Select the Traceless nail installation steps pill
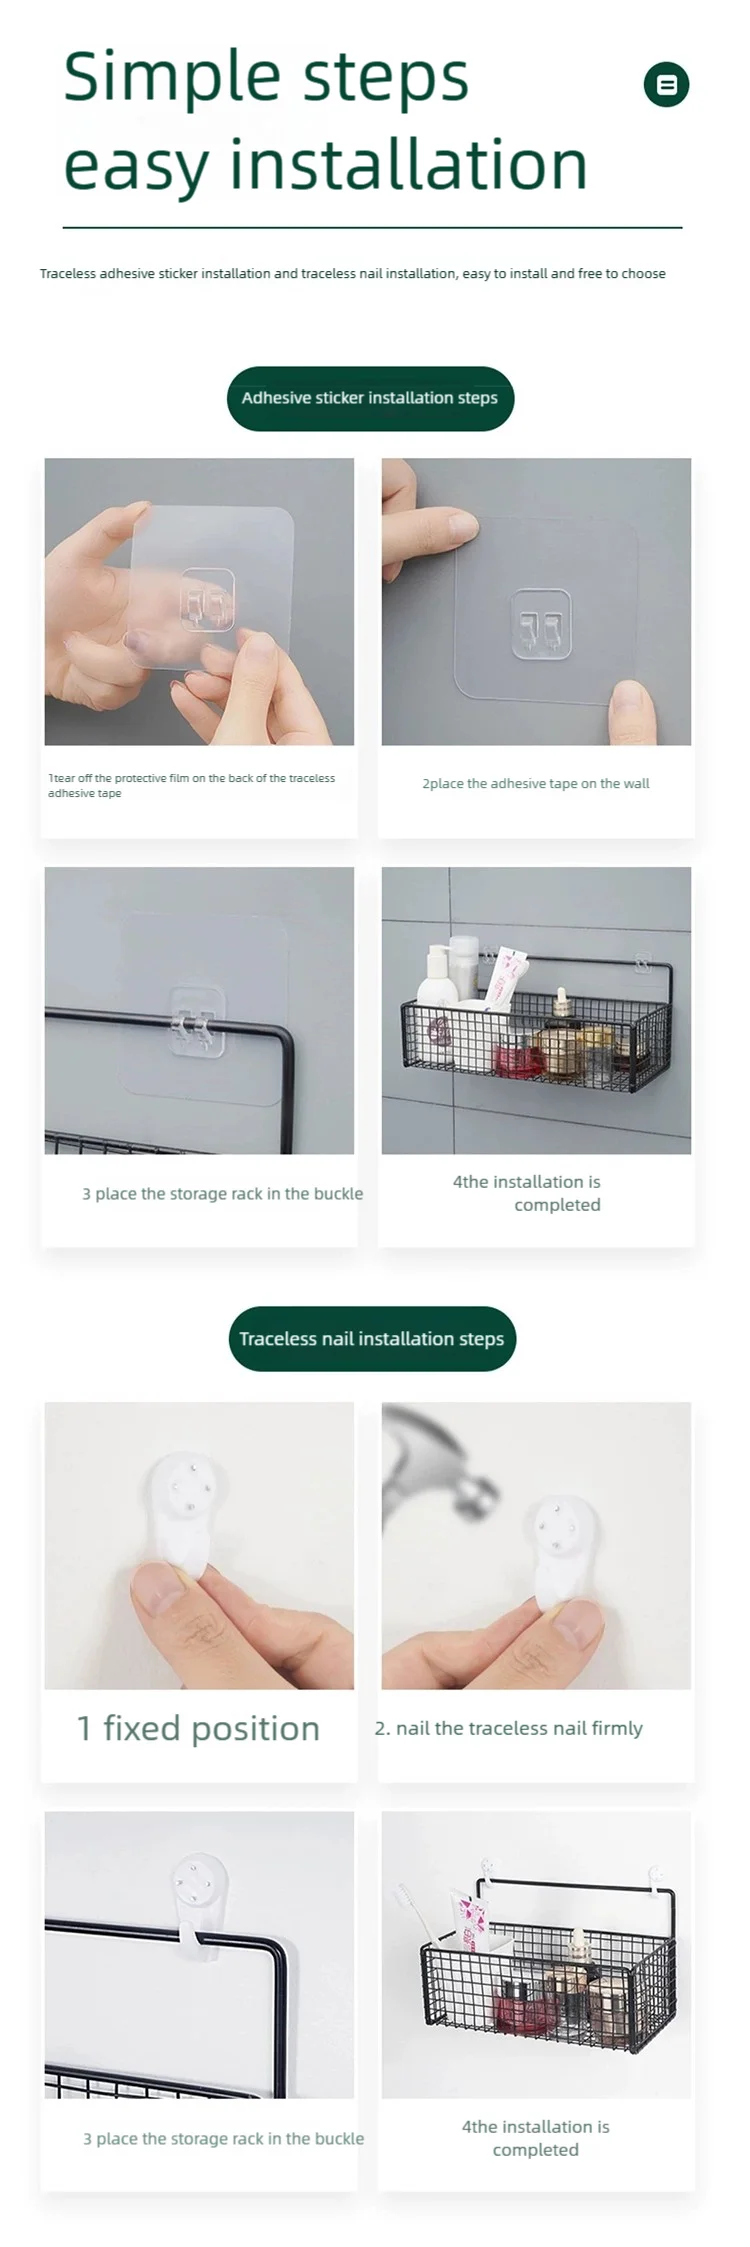The width and height of the screenshot is (750, 2247). point(372,1338)
